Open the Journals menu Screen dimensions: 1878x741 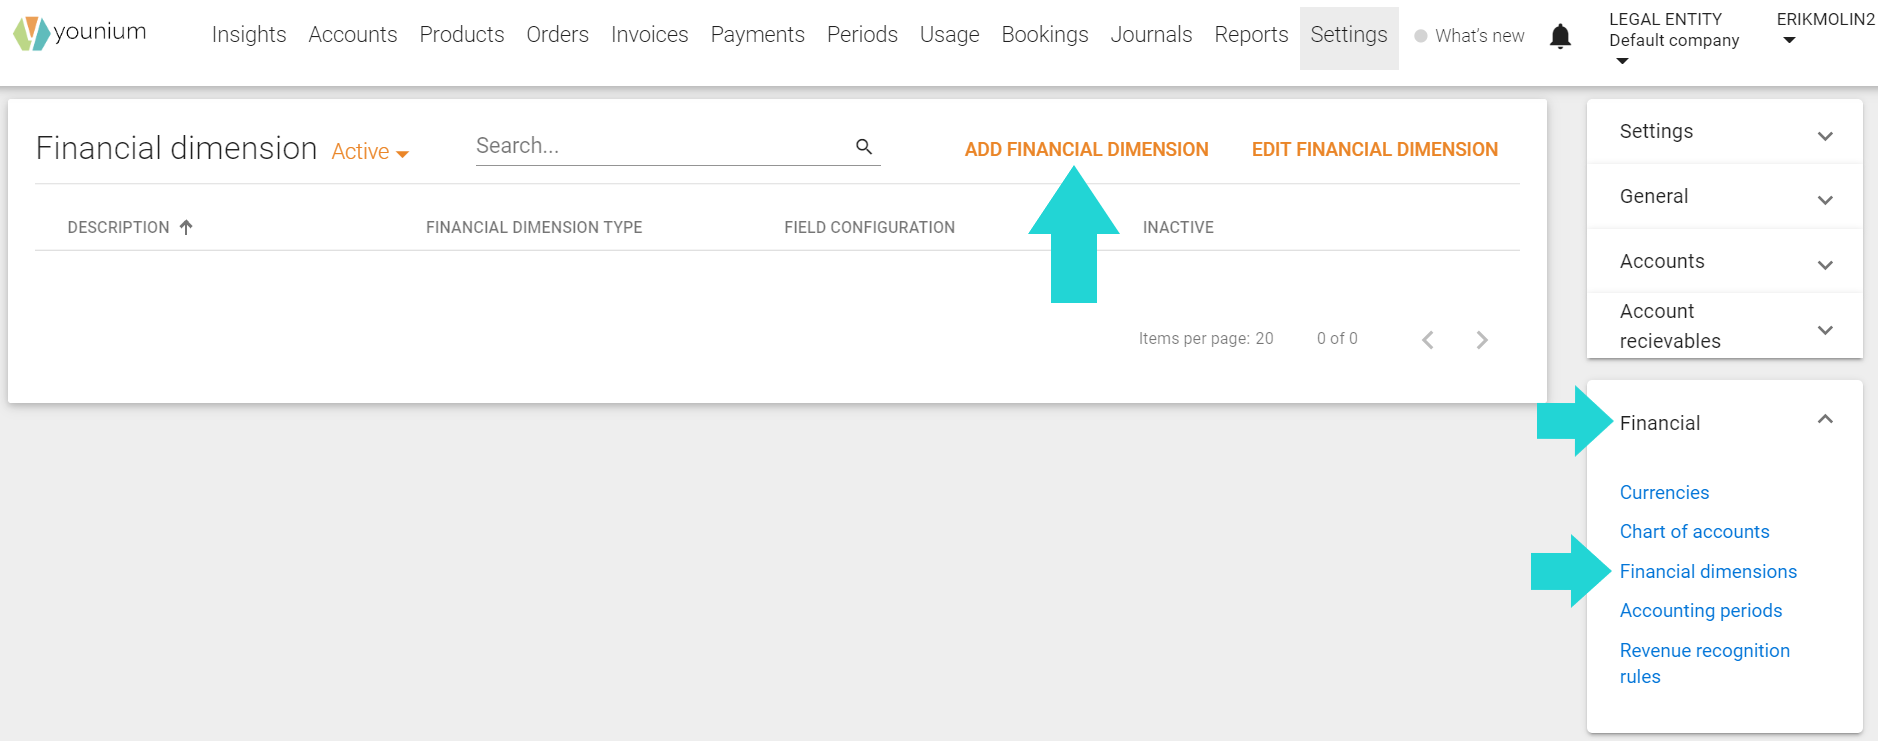click(x=1152, y=35)
